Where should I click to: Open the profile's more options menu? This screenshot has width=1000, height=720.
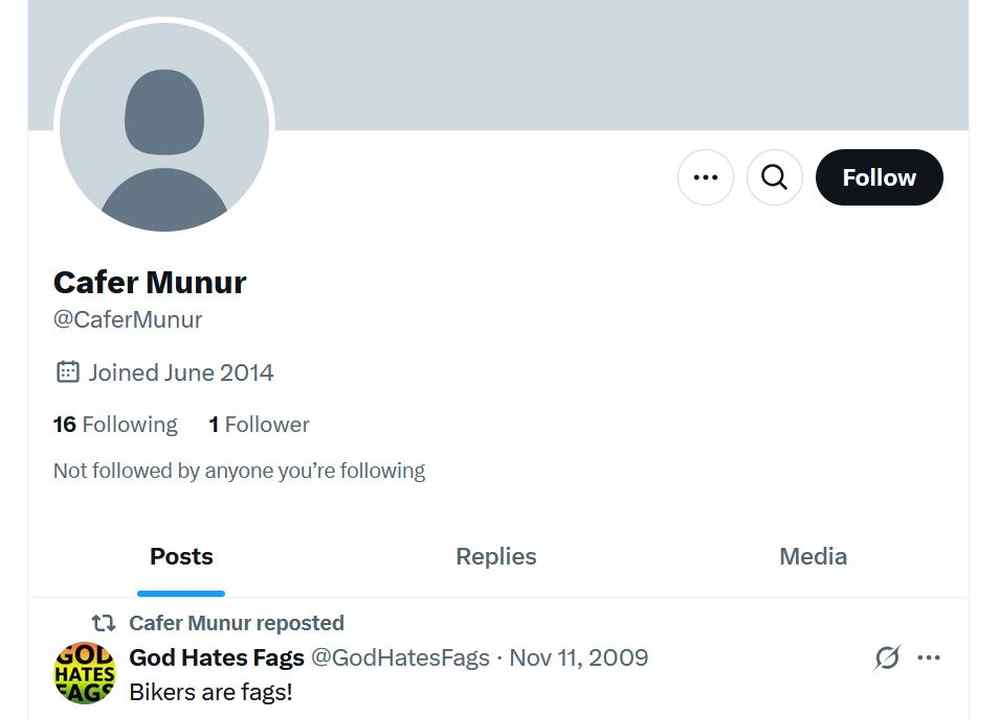click(x=705, y=177)
